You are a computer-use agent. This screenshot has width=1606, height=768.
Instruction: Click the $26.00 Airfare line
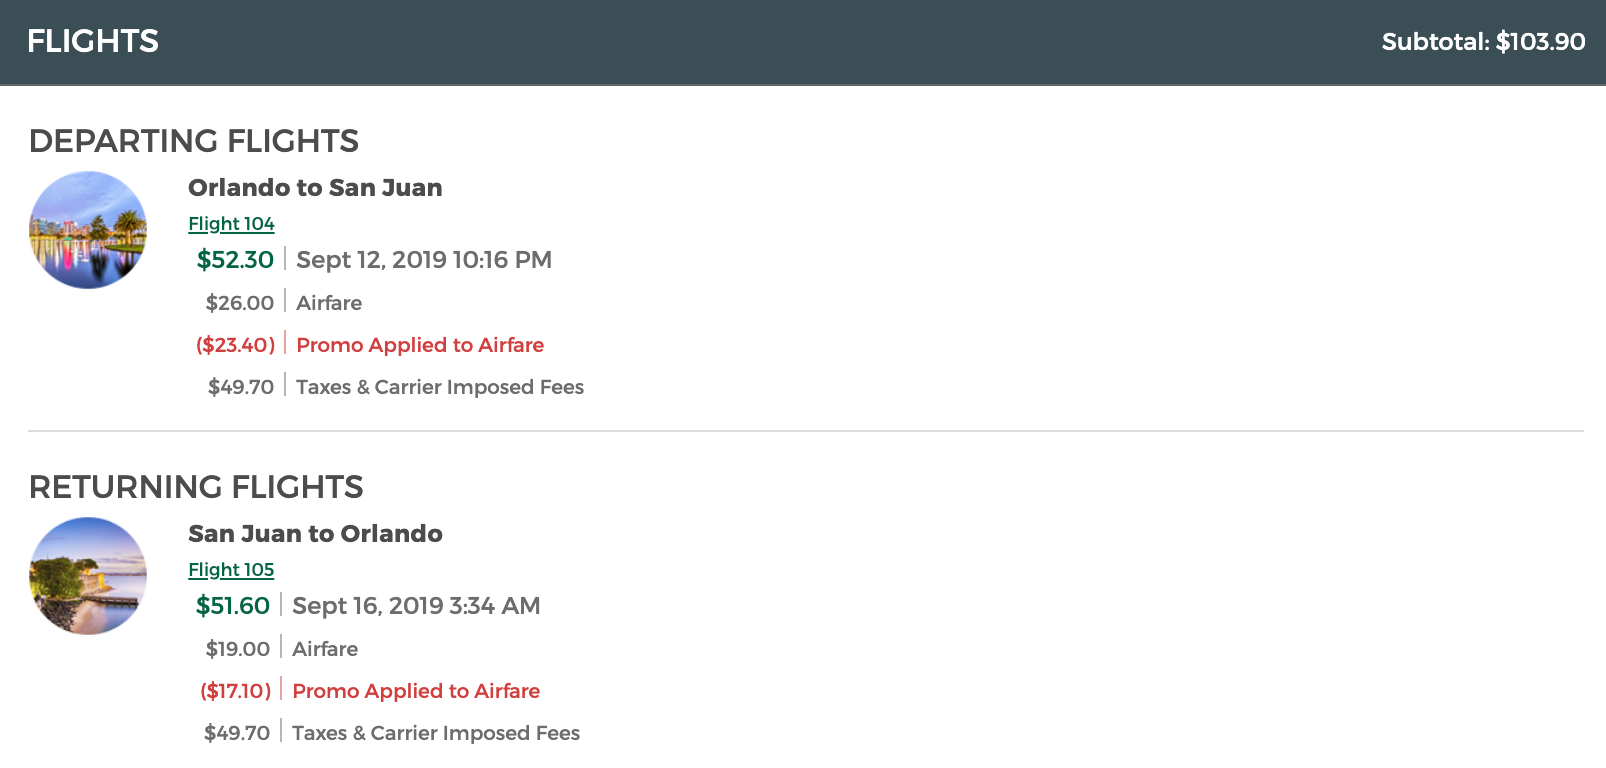coord(329,303)
